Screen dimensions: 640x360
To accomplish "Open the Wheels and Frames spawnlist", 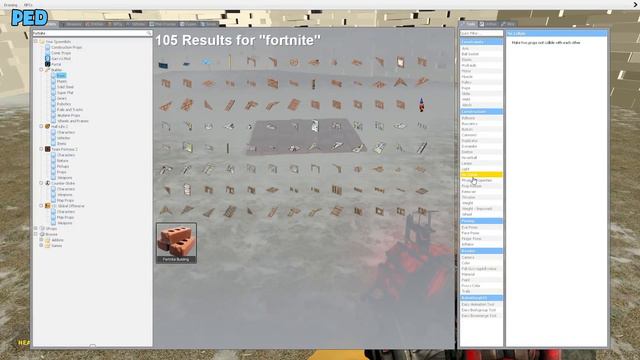I will click(x=73, y=121).
